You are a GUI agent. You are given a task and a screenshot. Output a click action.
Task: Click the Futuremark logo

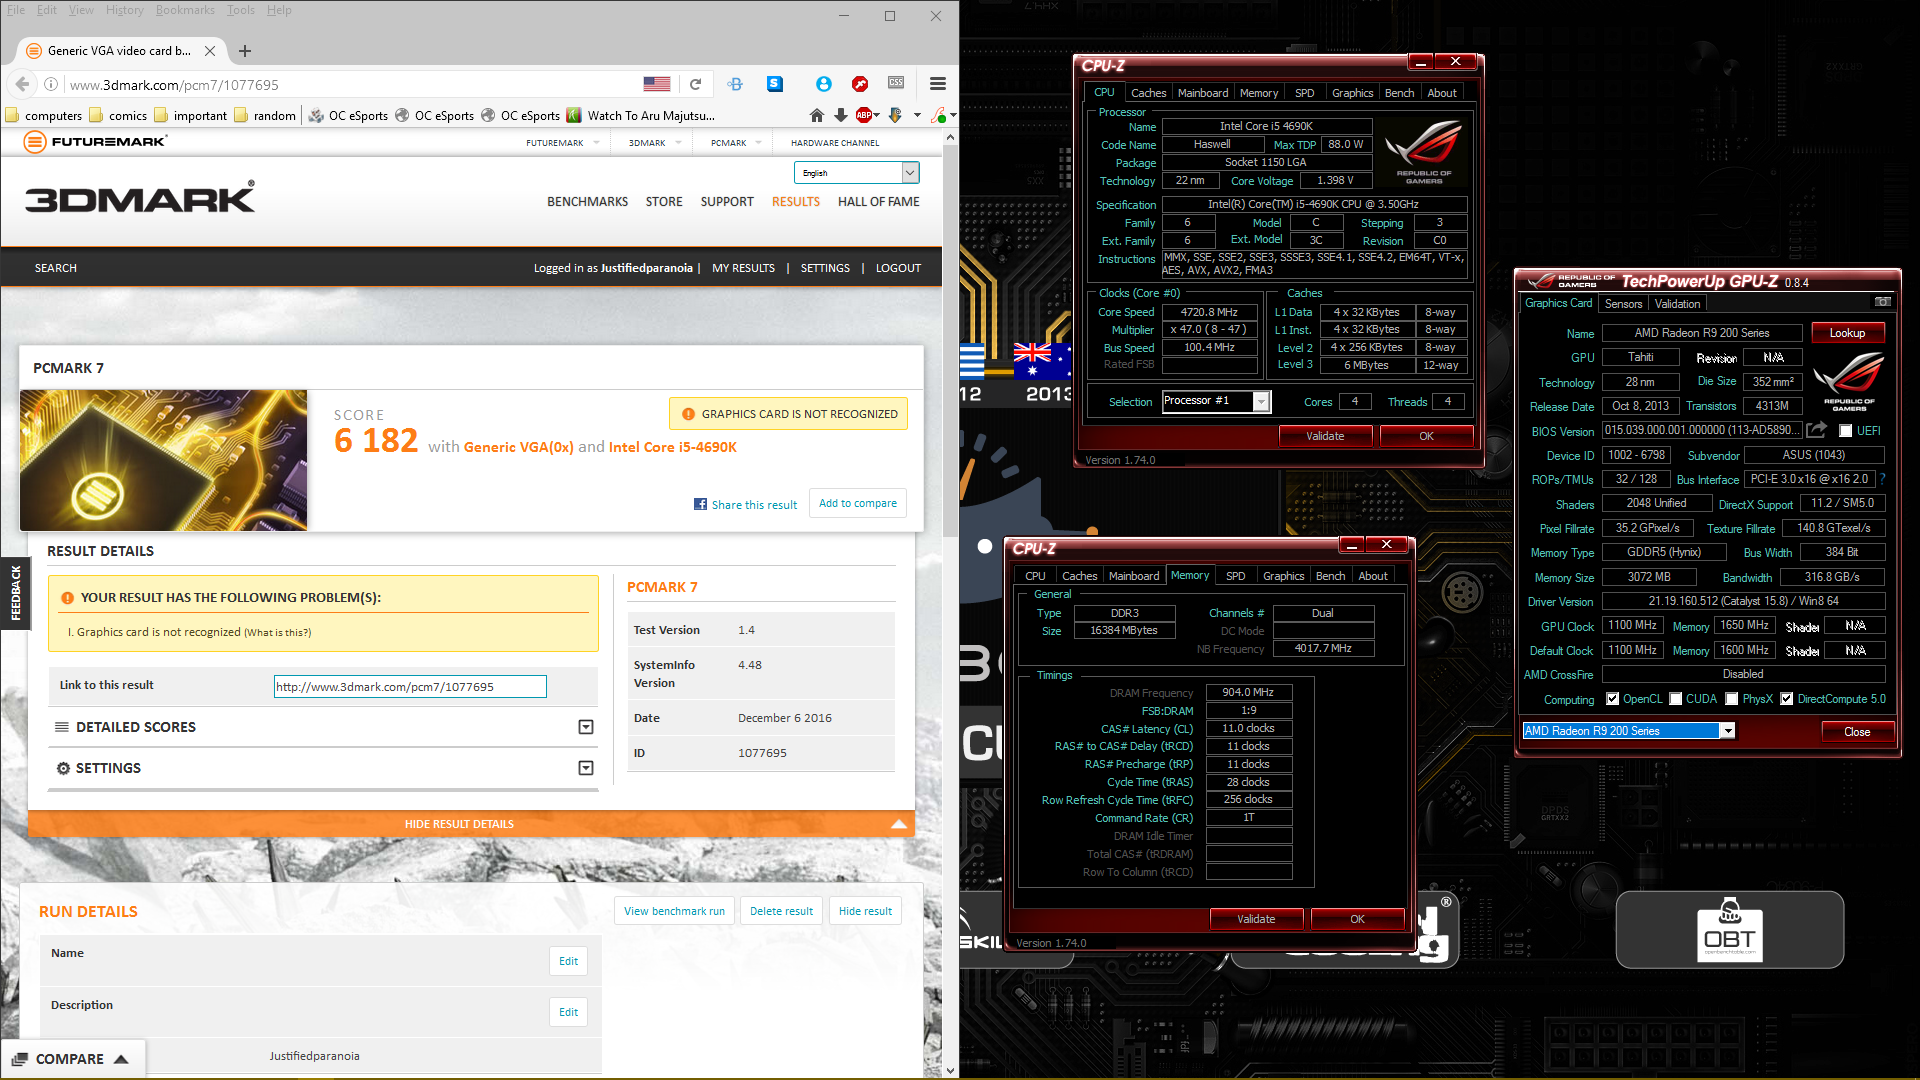(95, 142)
